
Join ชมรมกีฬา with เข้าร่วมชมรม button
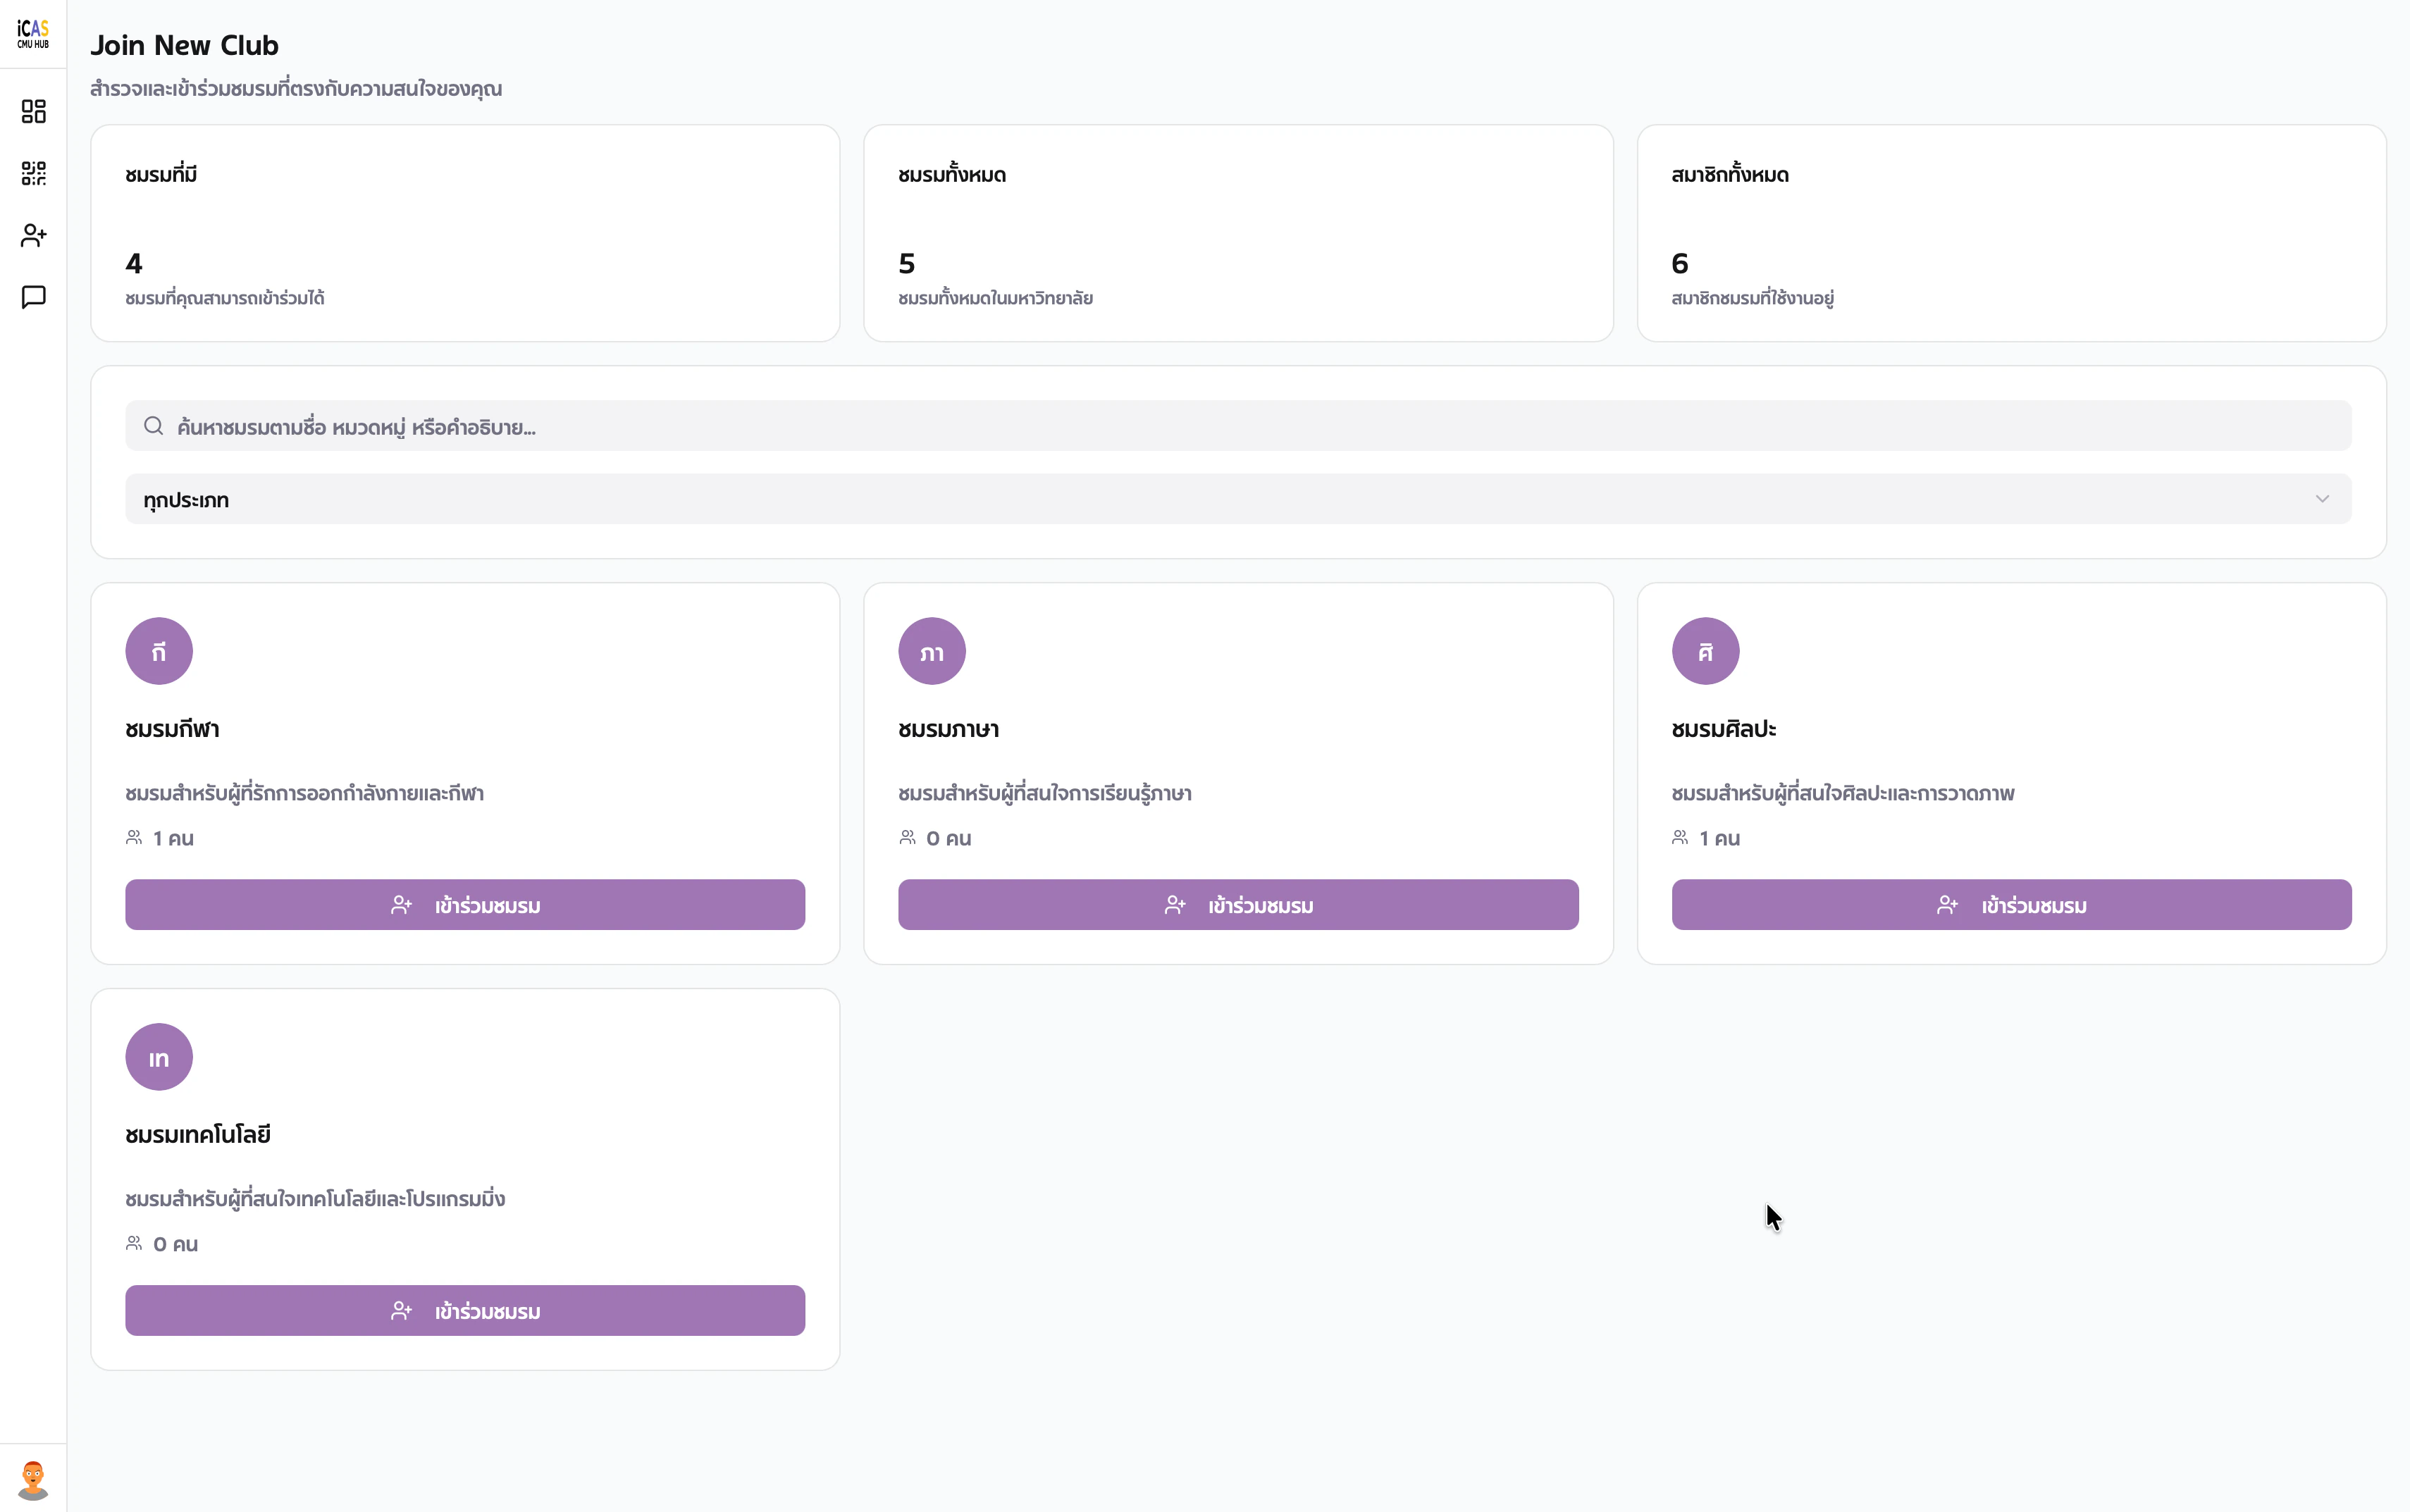[465, 905]
